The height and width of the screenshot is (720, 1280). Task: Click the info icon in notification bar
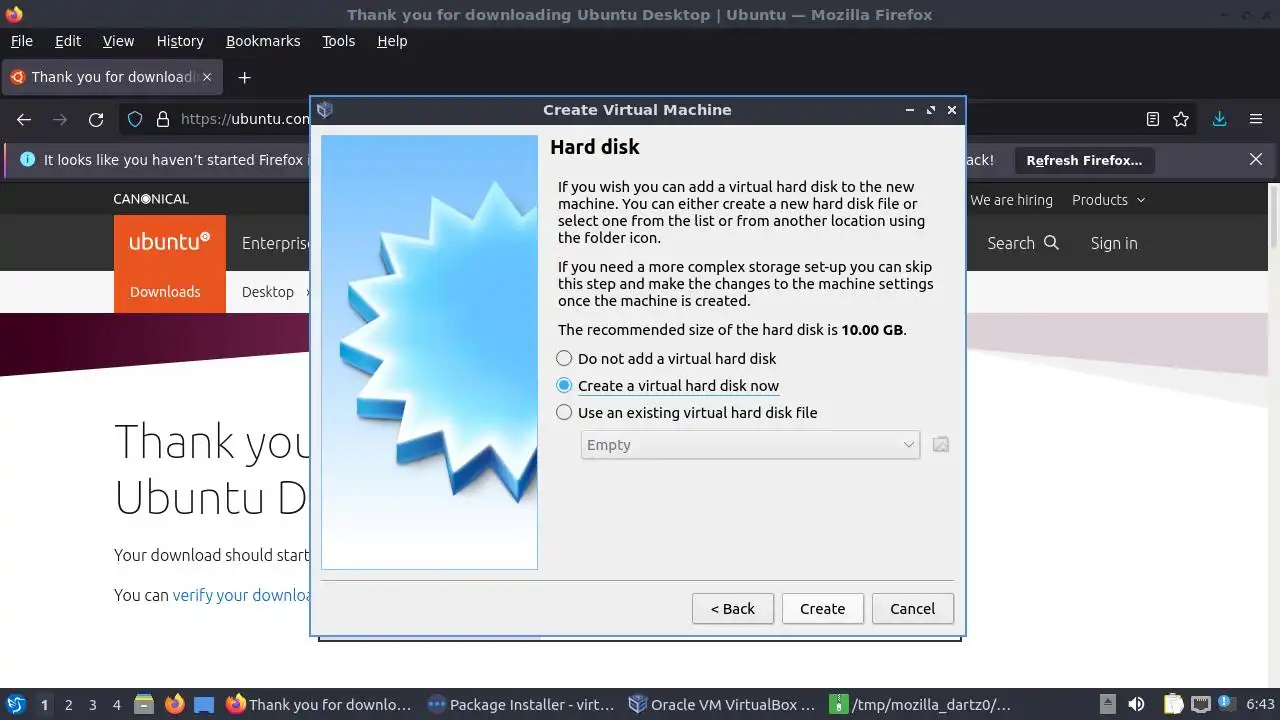point(27,159)
